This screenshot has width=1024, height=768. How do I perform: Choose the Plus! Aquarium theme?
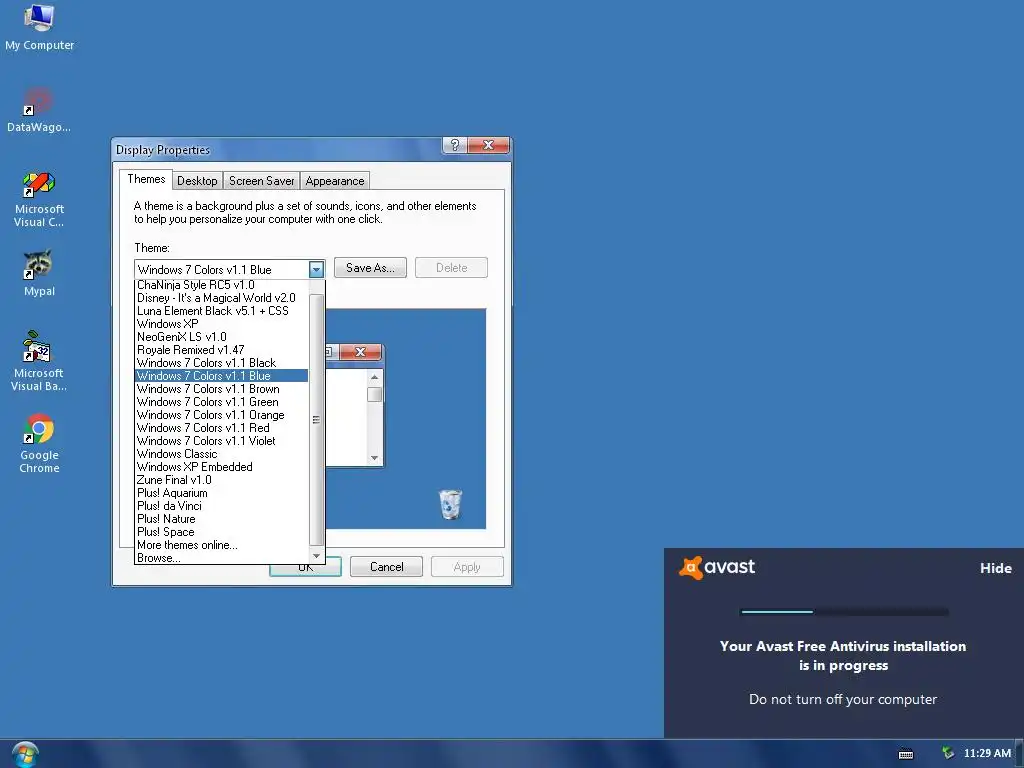pyautogui.click(x=221, y=493)
